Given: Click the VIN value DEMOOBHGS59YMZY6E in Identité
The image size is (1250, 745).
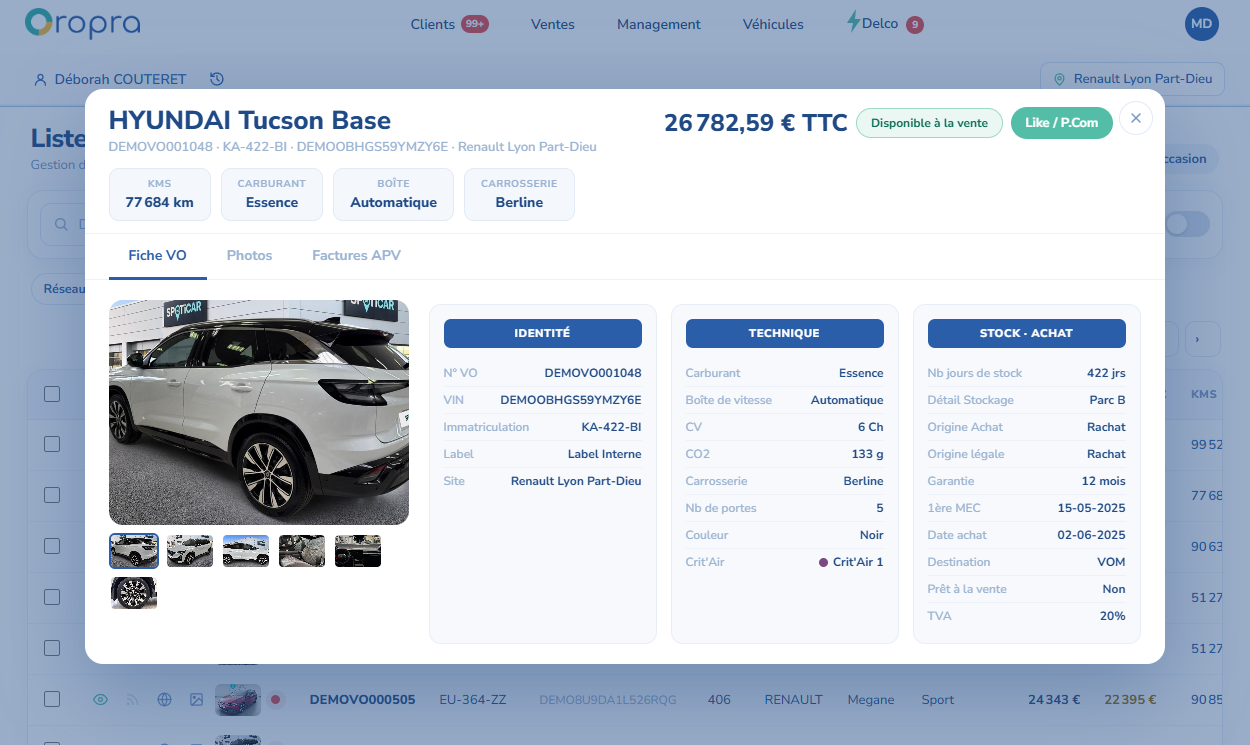Looking at the screenshot, I should [571, 400].
